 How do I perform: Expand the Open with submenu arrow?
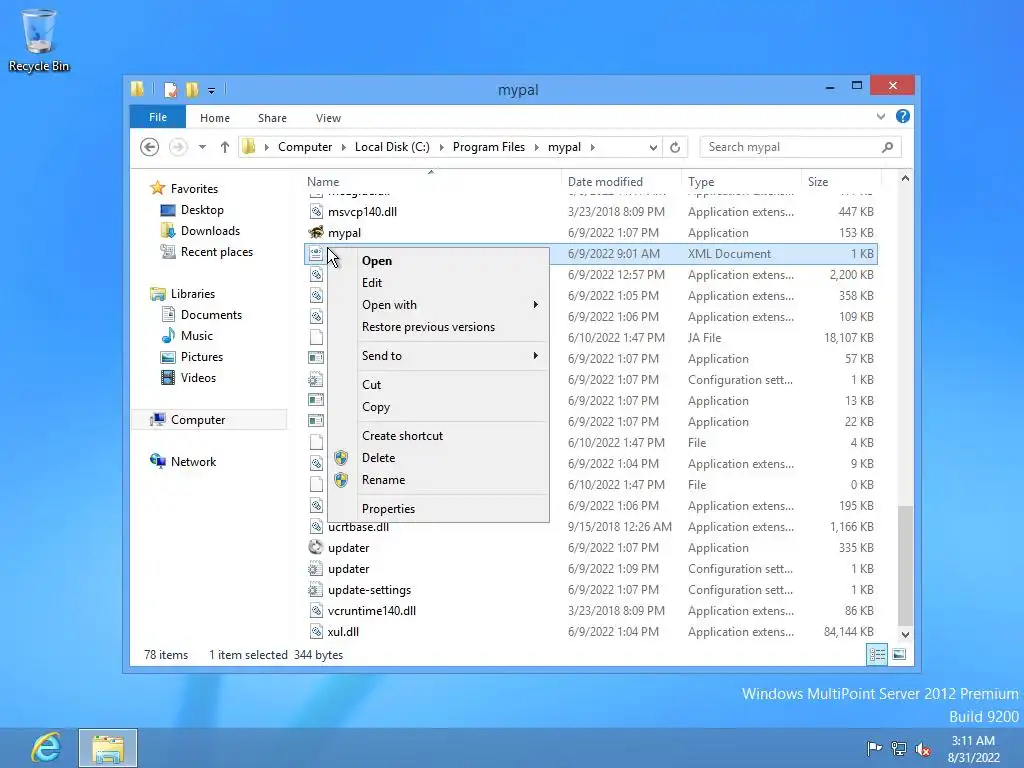coord(536,304)
